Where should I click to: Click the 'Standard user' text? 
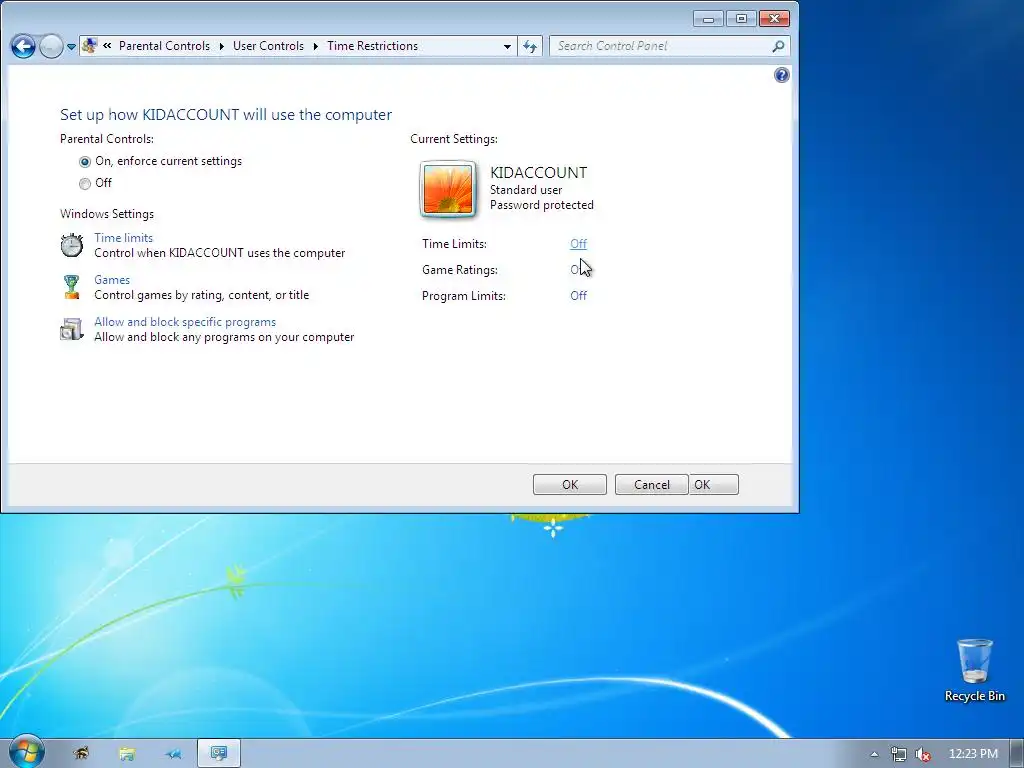pyautogui.click(x=526, y=190)
